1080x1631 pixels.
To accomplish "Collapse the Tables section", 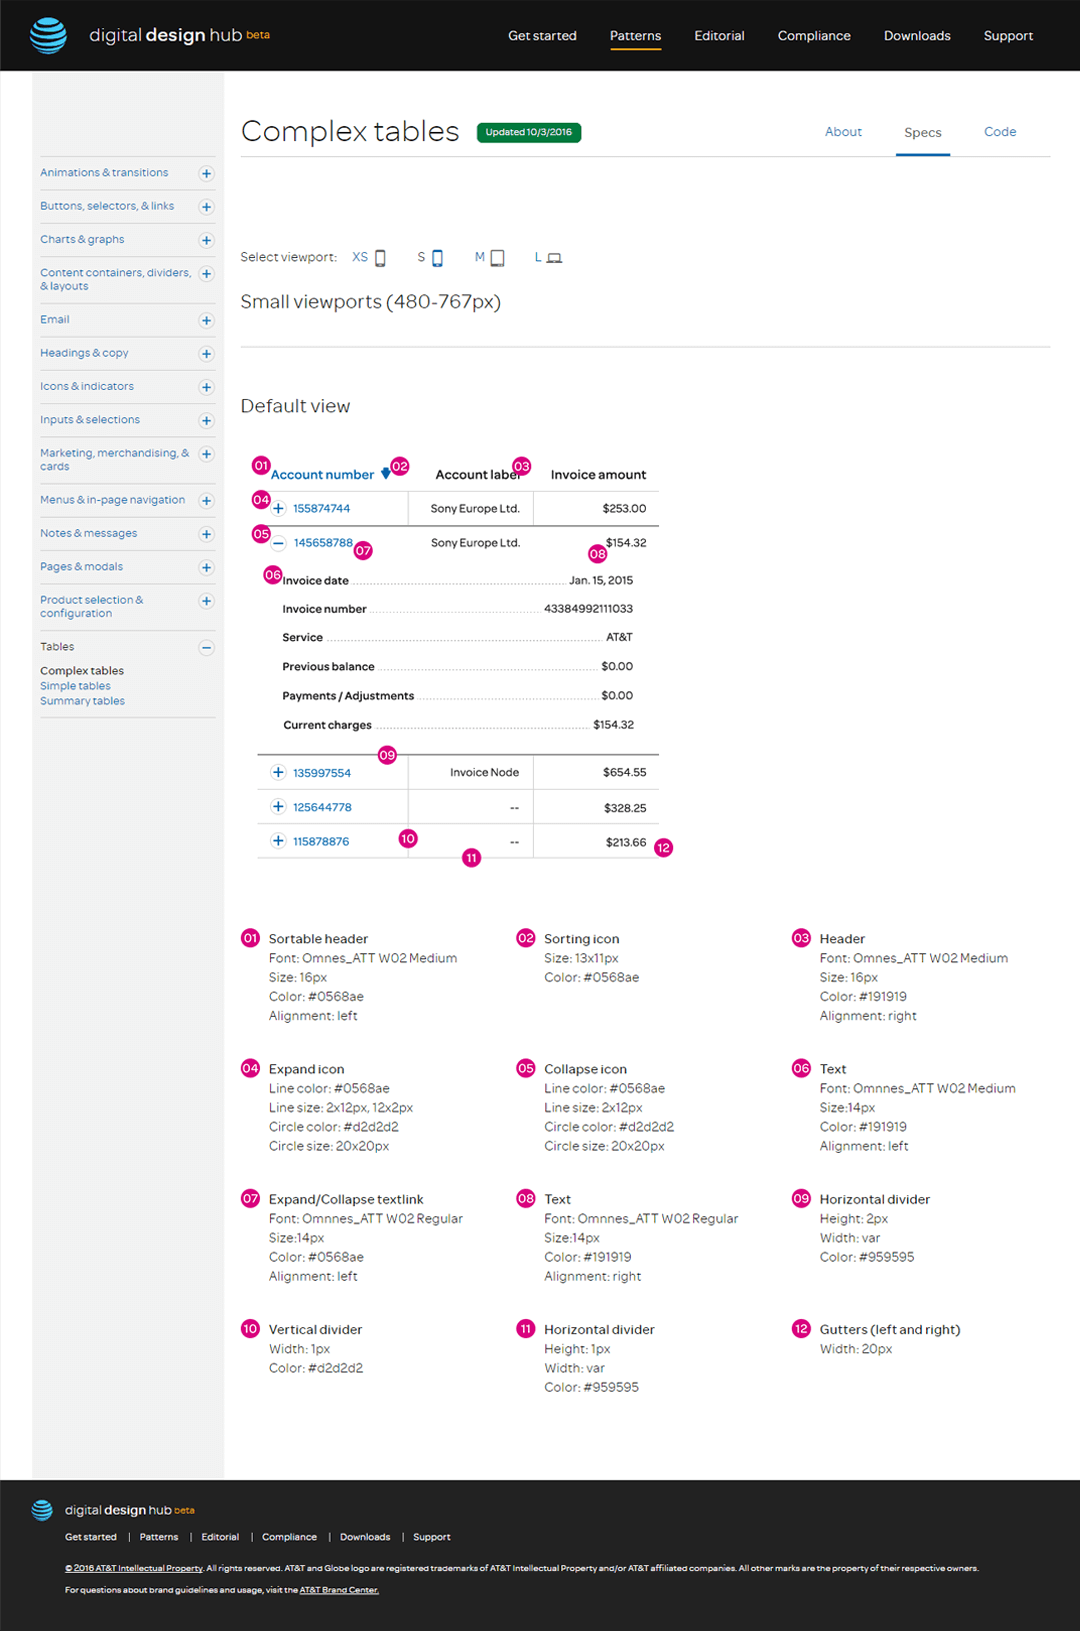I will (206, 648).
